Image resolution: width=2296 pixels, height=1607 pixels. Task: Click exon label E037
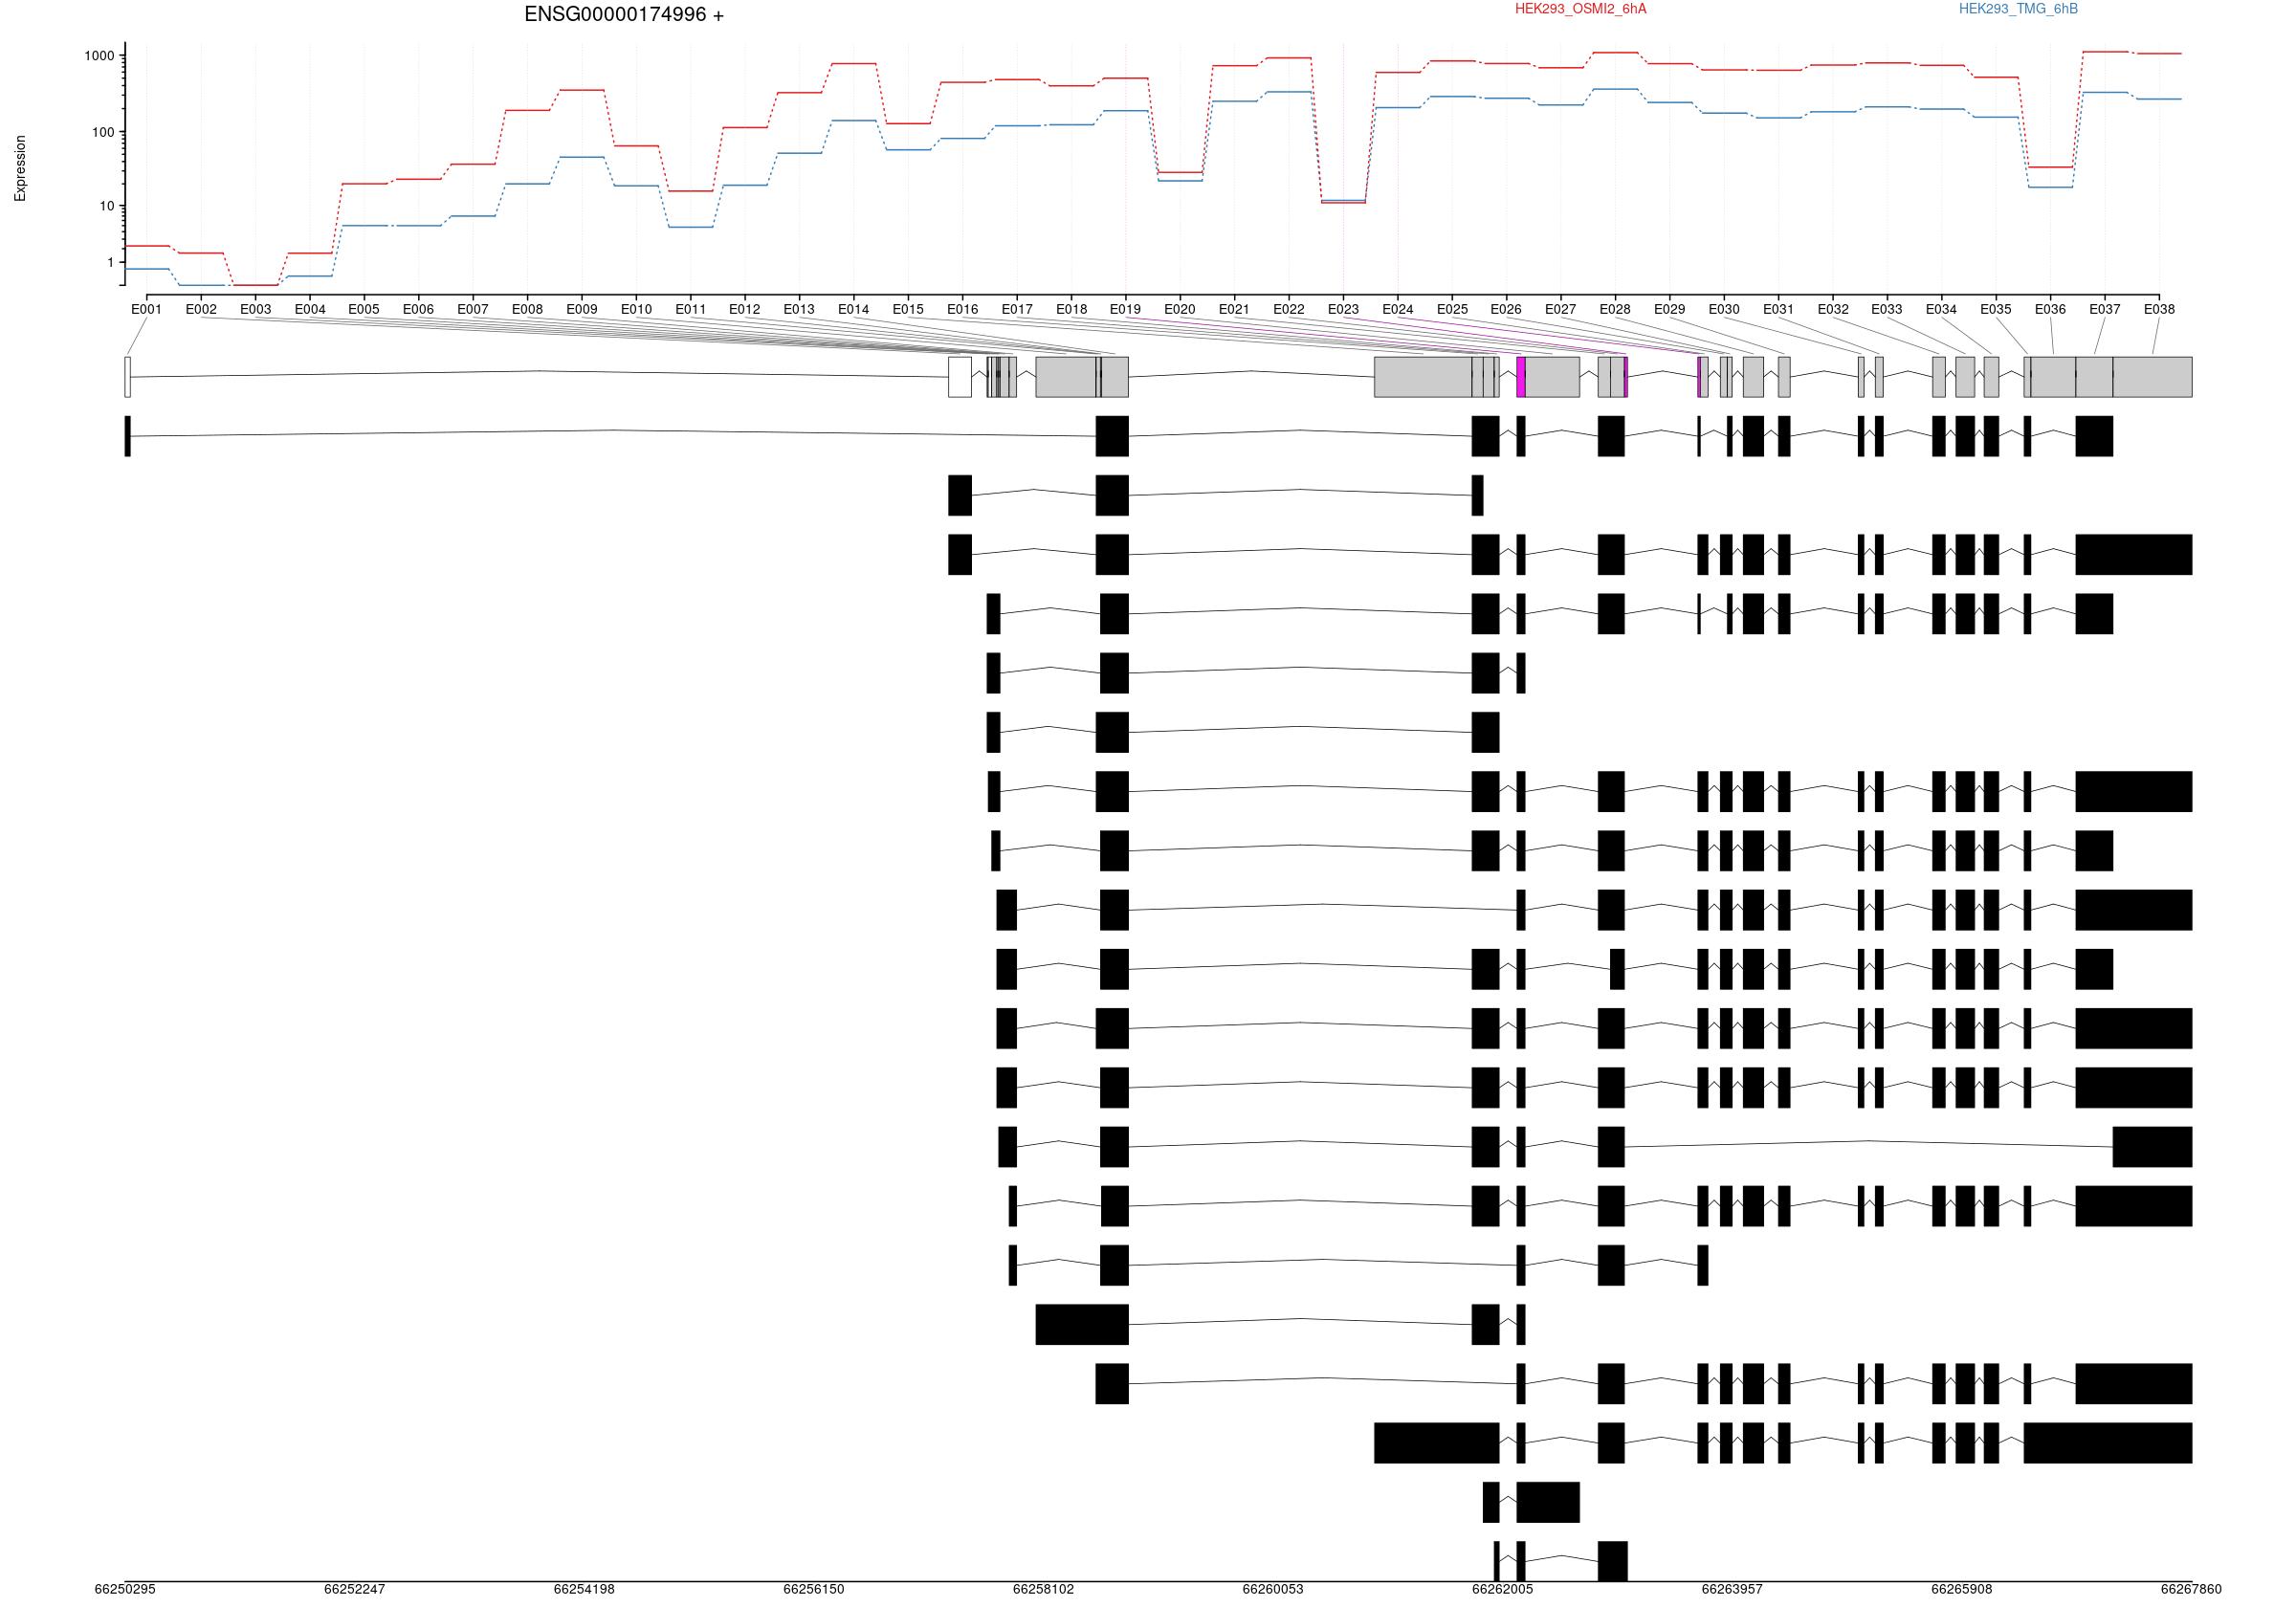pos(2105,309)
